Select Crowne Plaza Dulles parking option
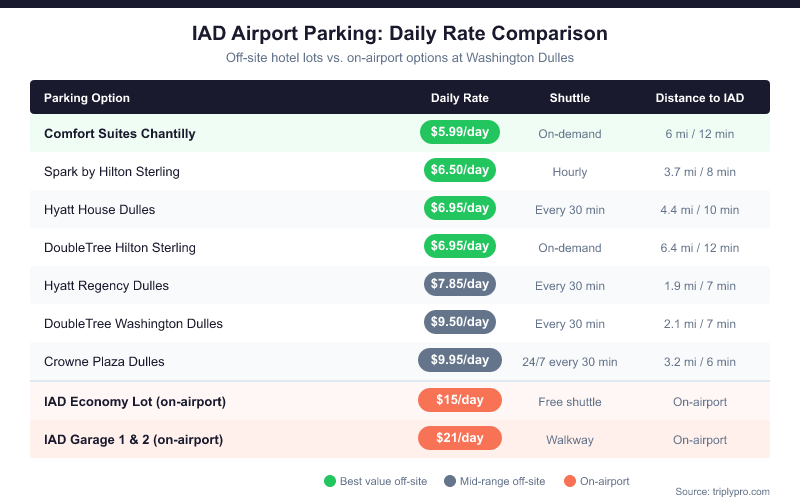Screen dimensions: 800x500 click(104, 362)
